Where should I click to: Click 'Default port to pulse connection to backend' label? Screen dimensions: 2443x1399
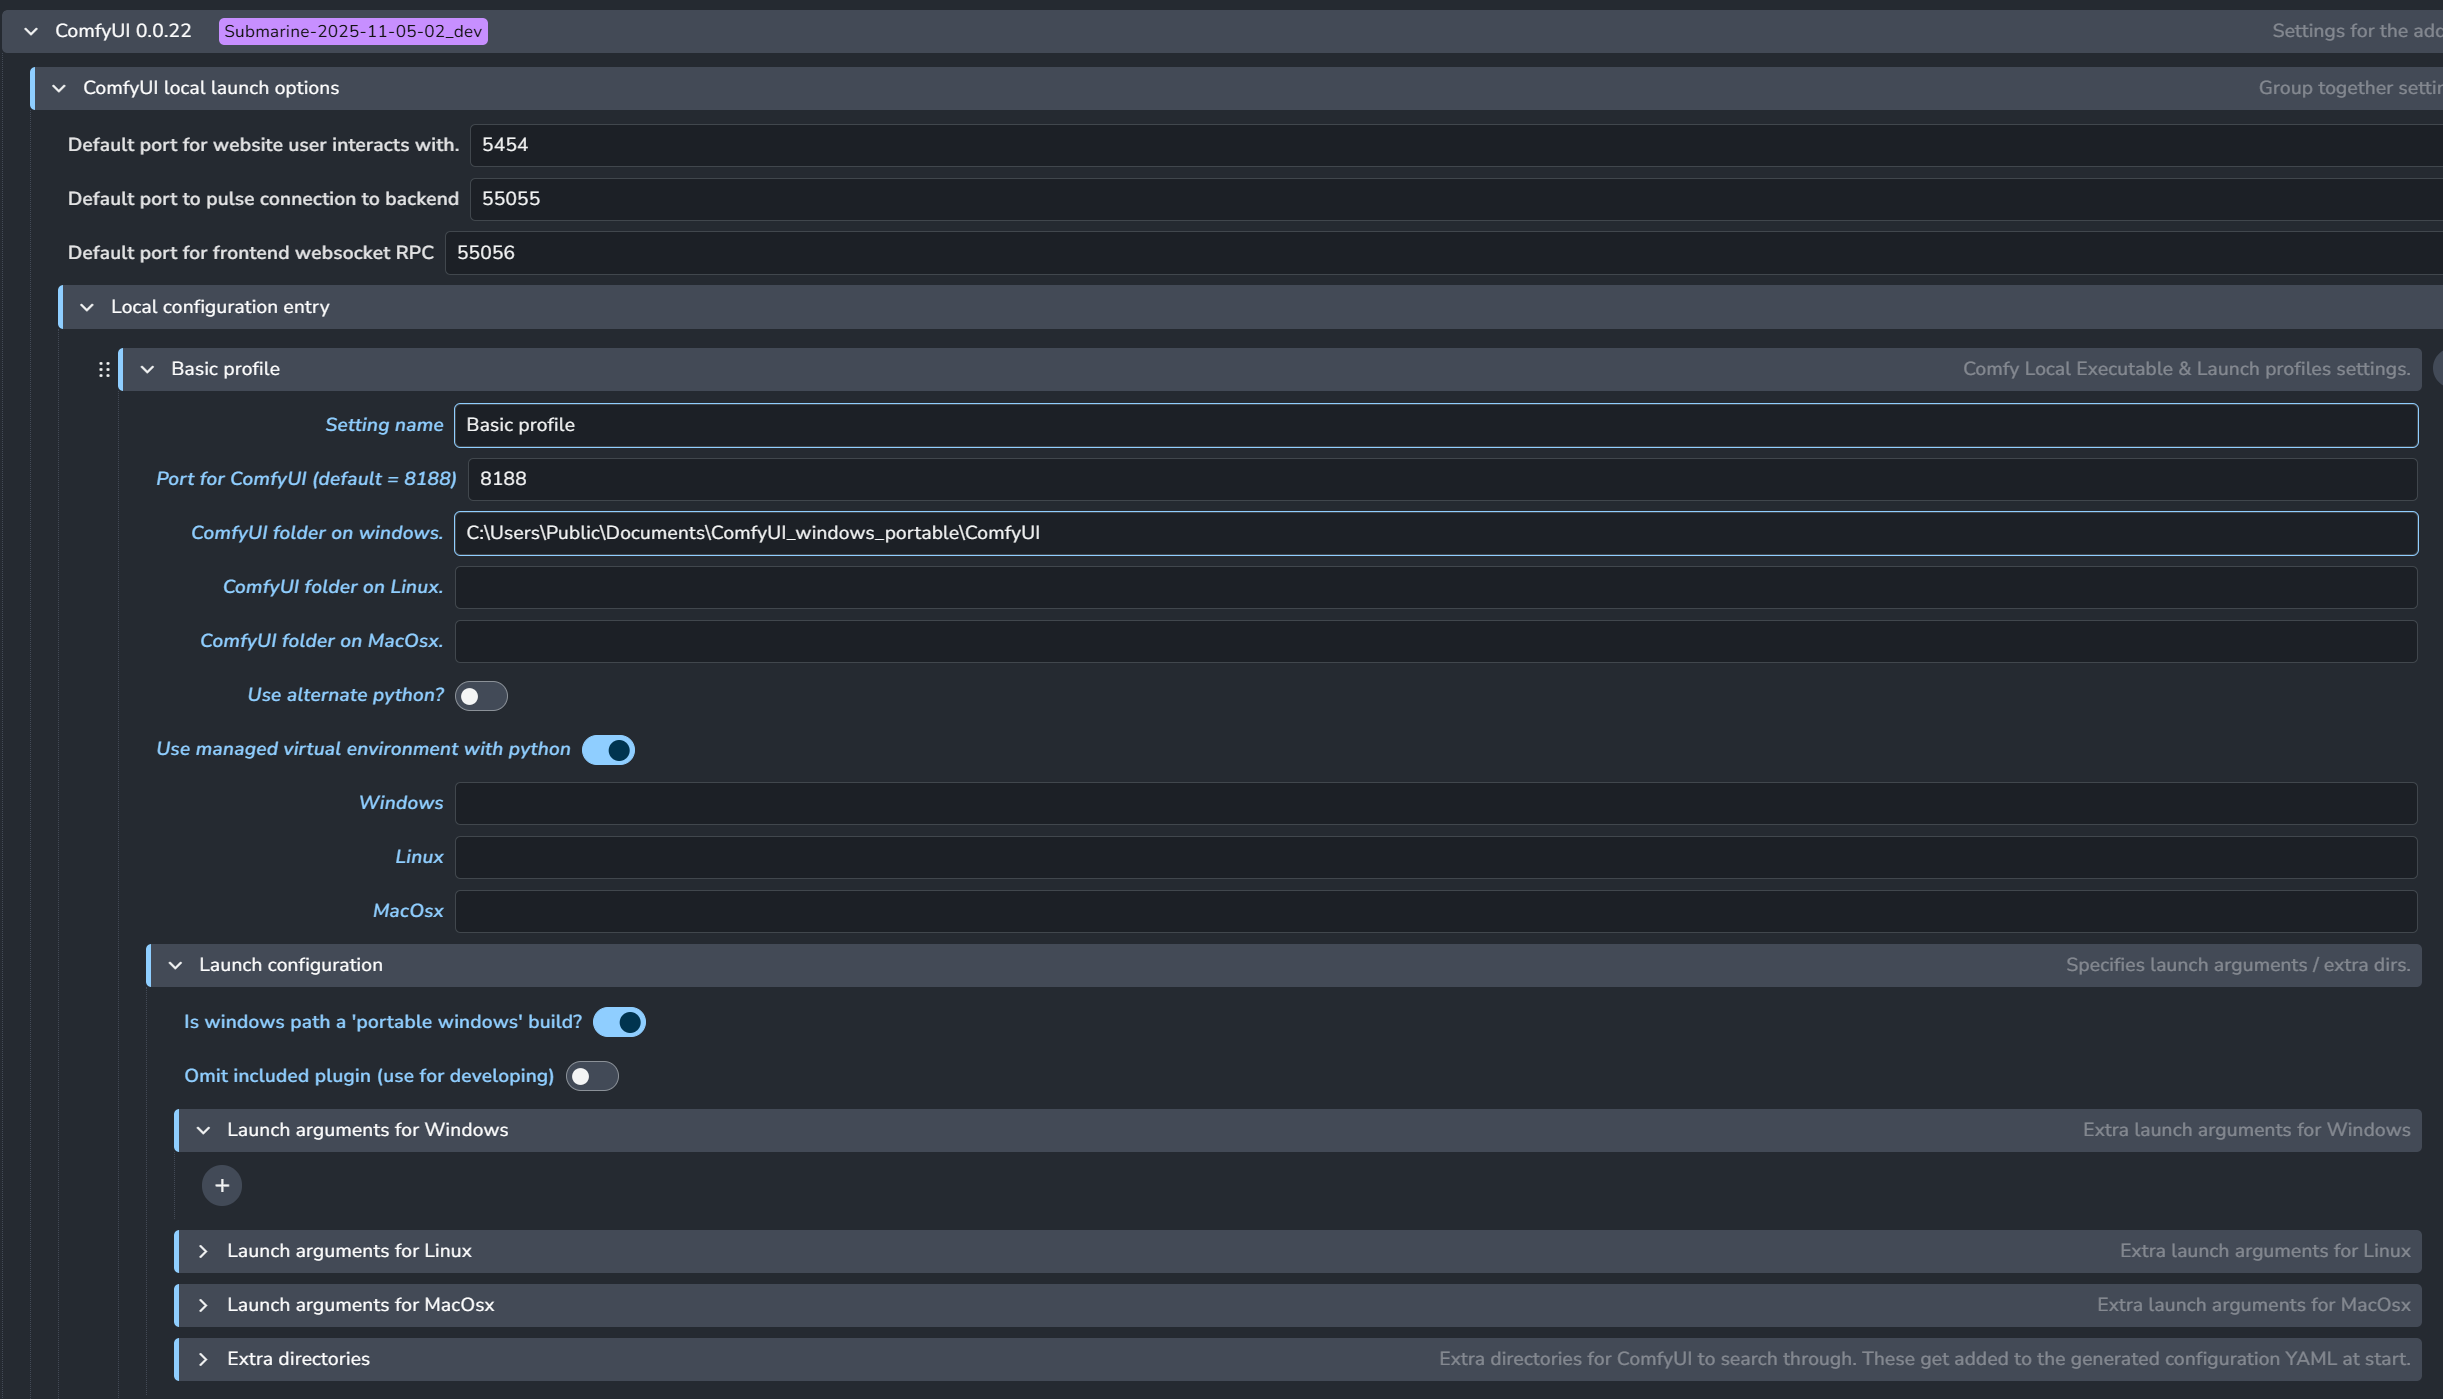tap(263, 199)
